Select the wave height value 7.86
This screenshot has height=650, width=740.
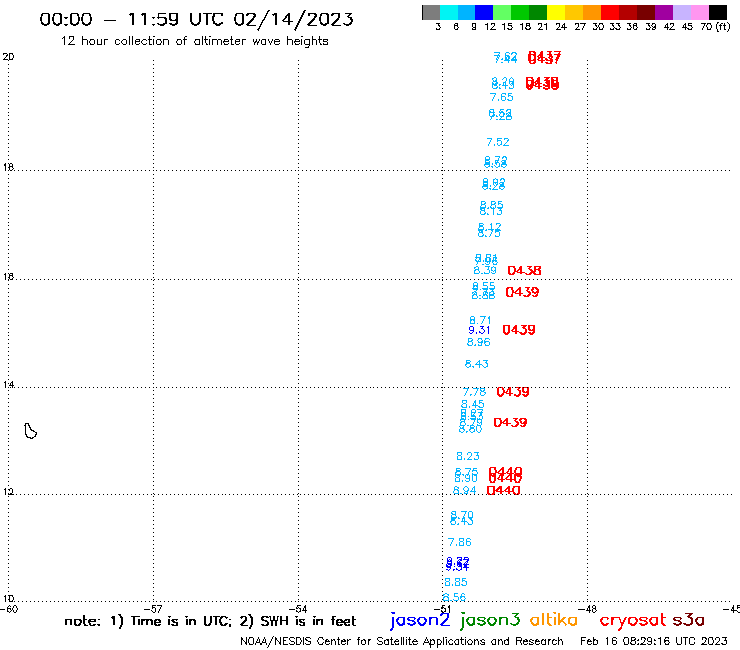460,542
